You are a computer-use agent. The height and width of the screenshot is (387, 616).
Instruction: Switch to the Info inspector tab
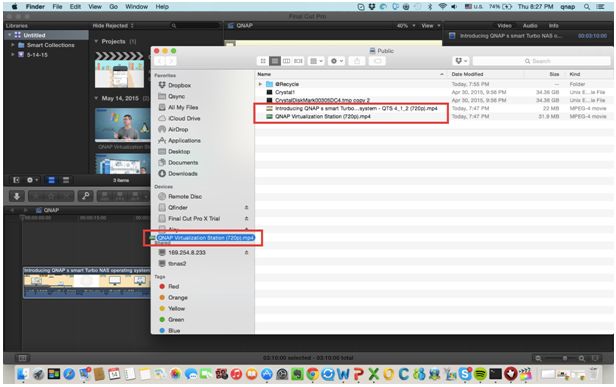(554, 26)
